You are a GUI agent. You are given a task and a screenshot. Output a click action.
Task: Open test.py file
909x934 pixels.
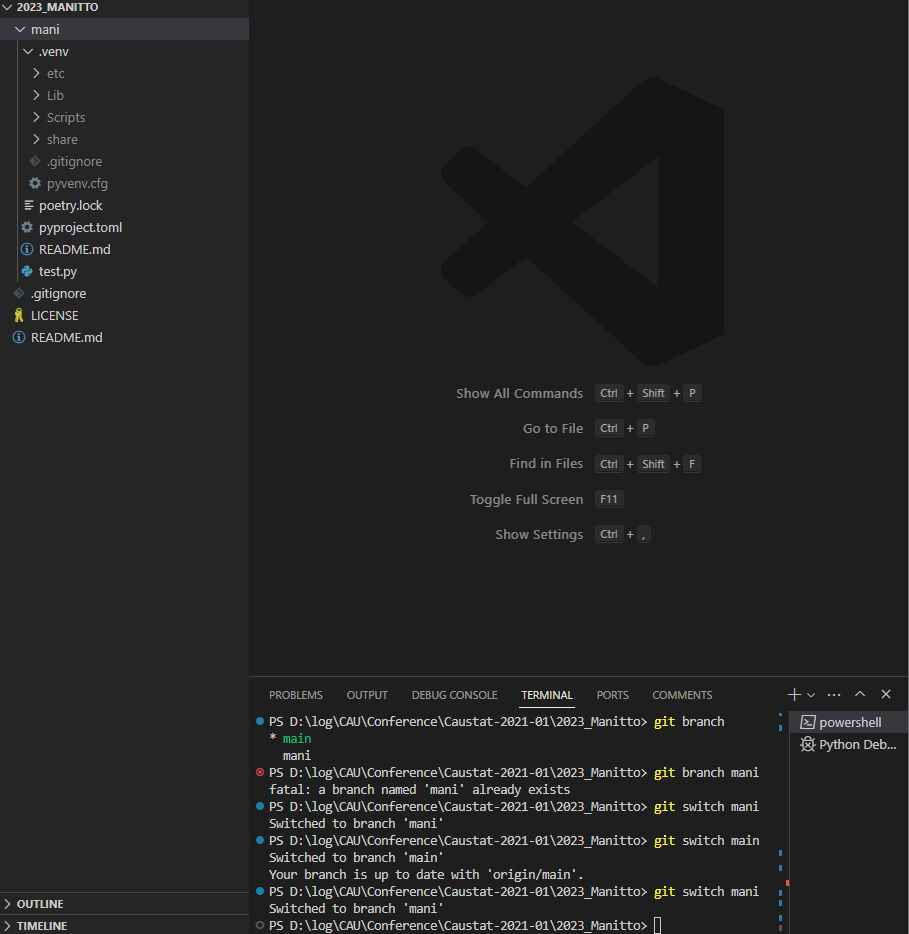(x=58, y=272)
